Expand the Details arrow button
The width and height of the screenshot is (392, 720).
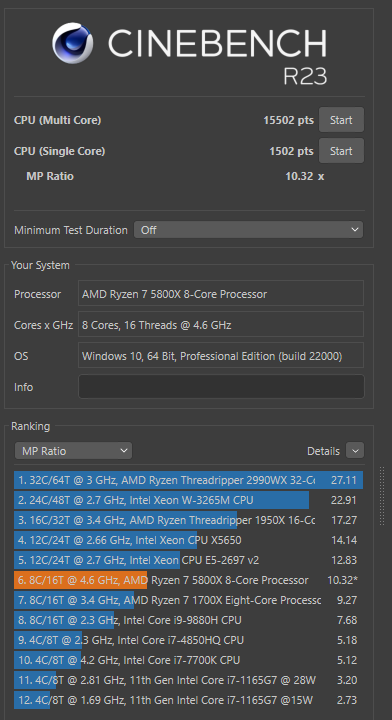[355, 451]
